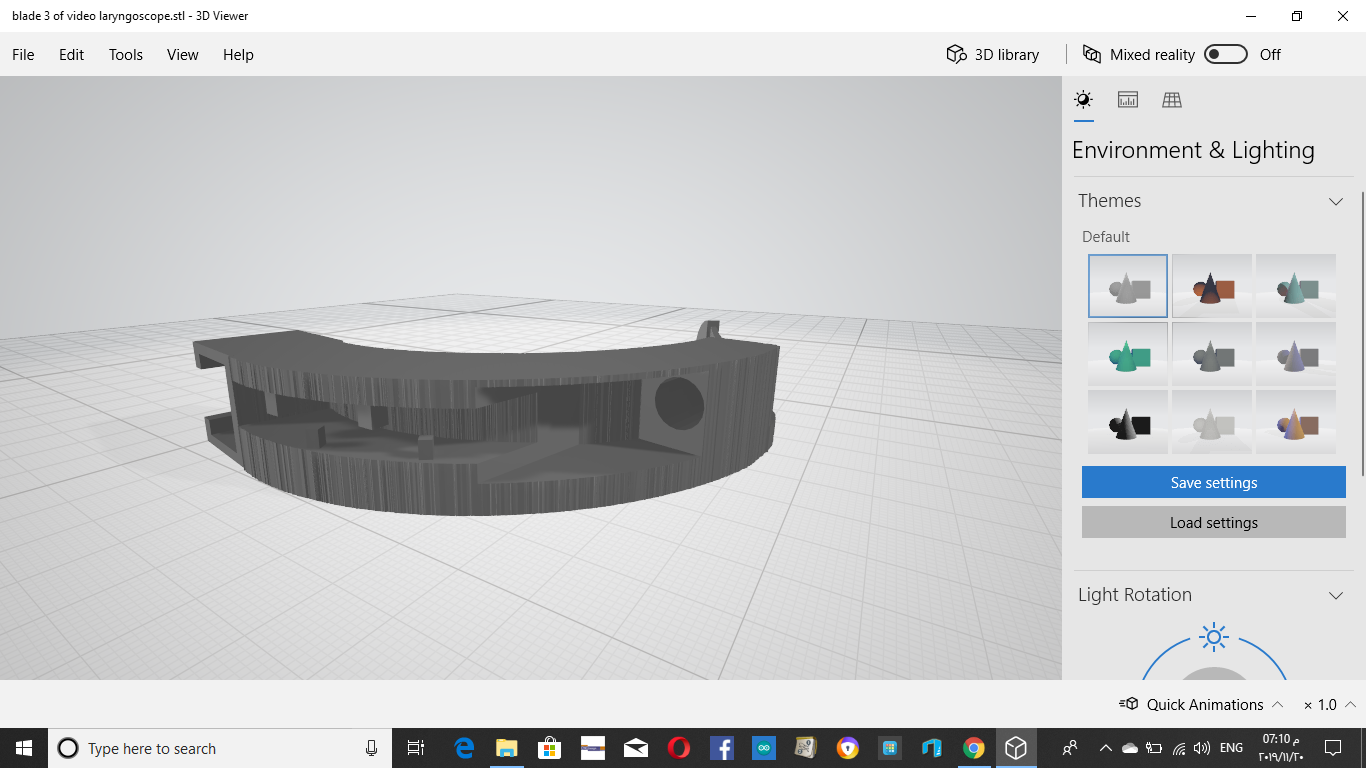The height and width of the screenshot is (768, 1366).
Task: Open the Environment & Lighting tab icon
Action: [1083, 99]
